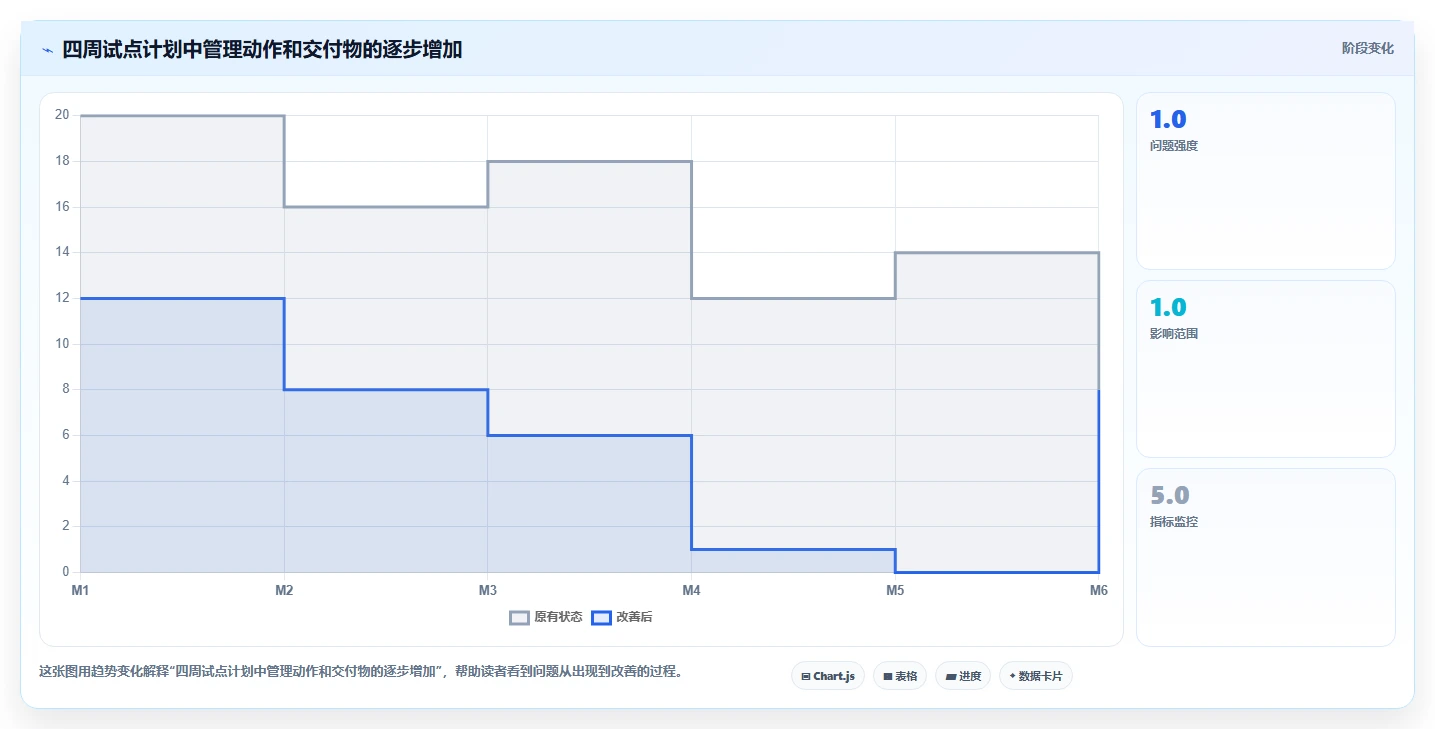This screenshot has height=729, width=1435.
Task: Open the 影响范围 metric card
Action: coord(1266,369)
